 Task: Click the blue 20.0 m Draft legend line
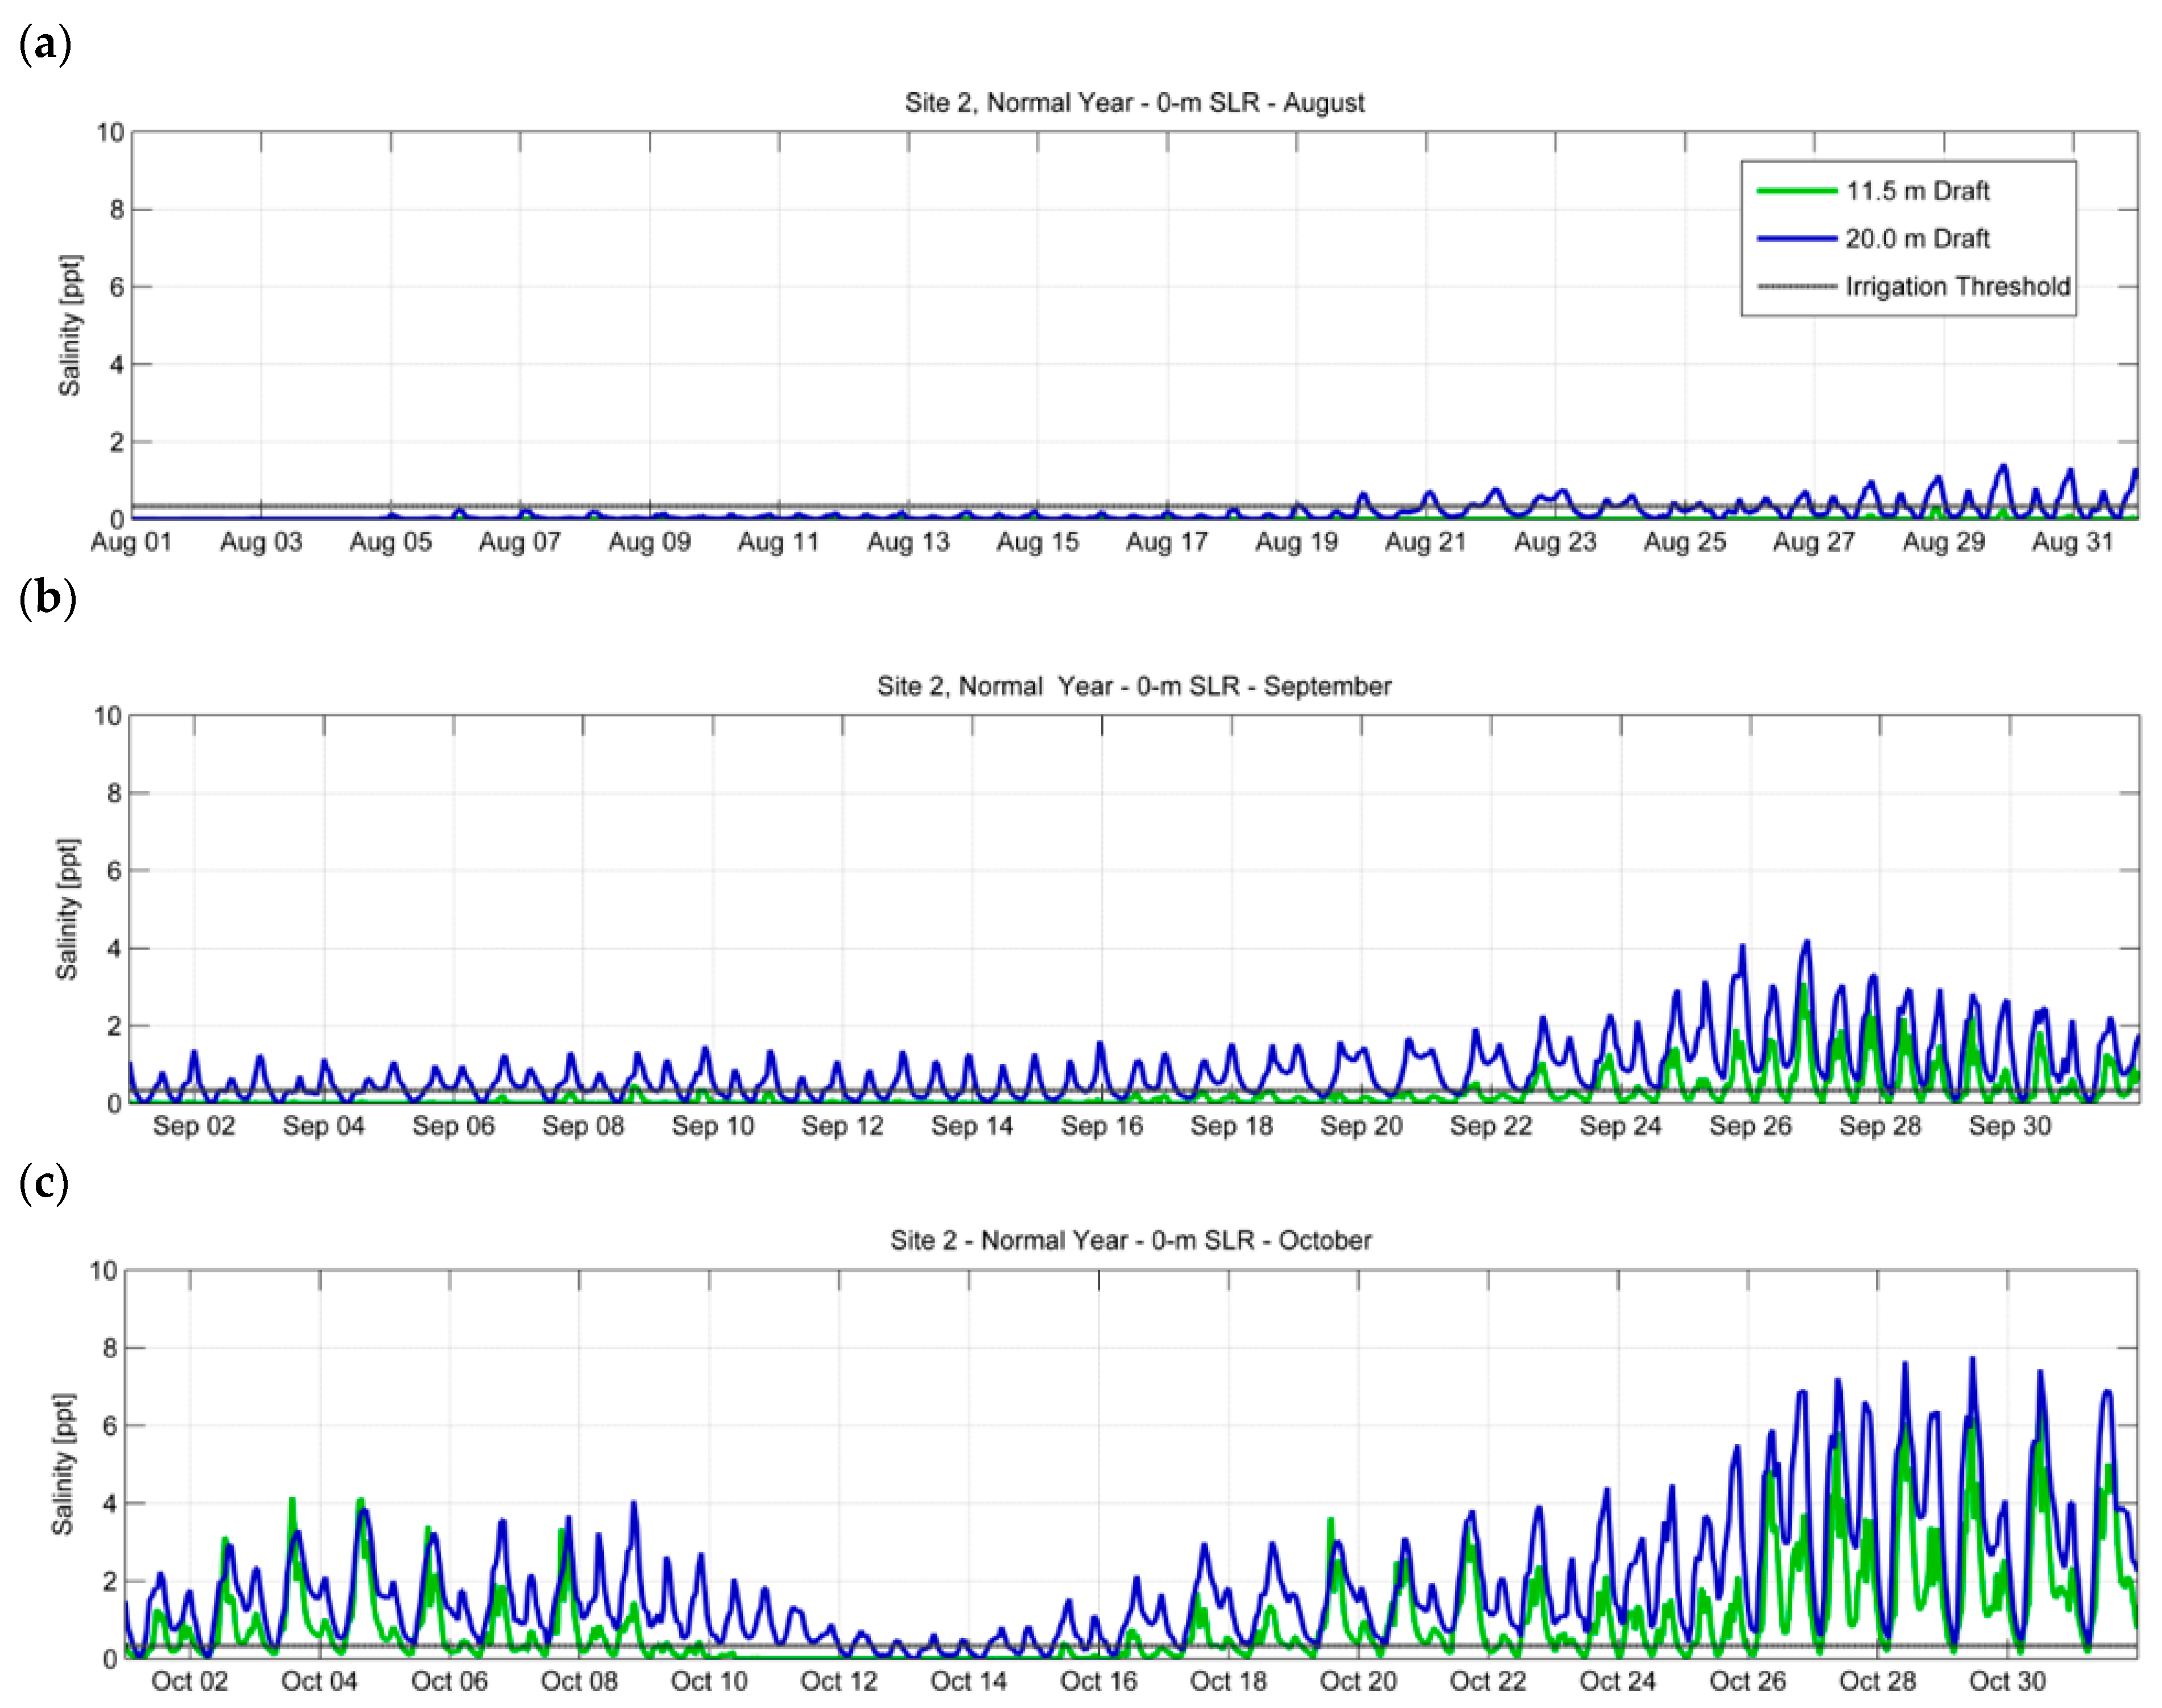pos(1797,239)
